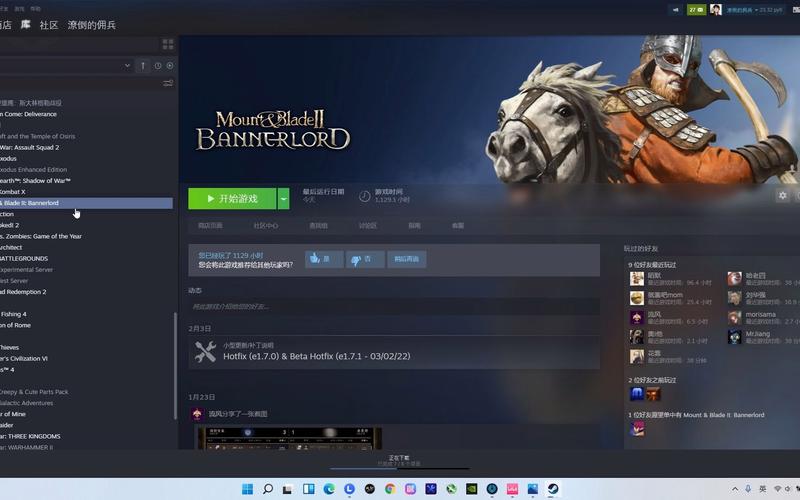
Task: Click the announcements megaphone icon
Action: coord(676,10)
